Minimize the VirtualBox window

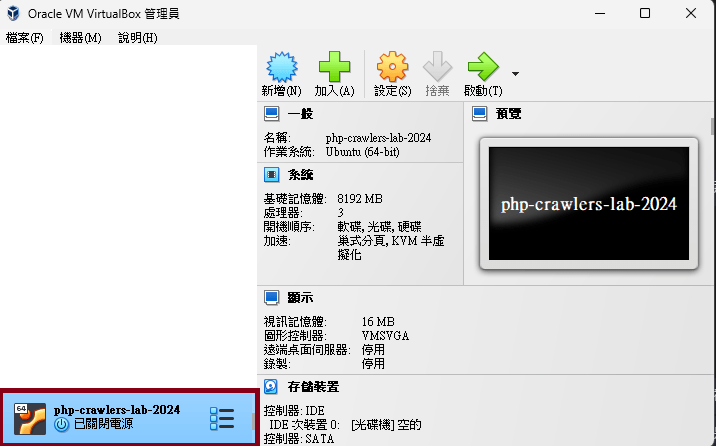[x=600, y=13]
